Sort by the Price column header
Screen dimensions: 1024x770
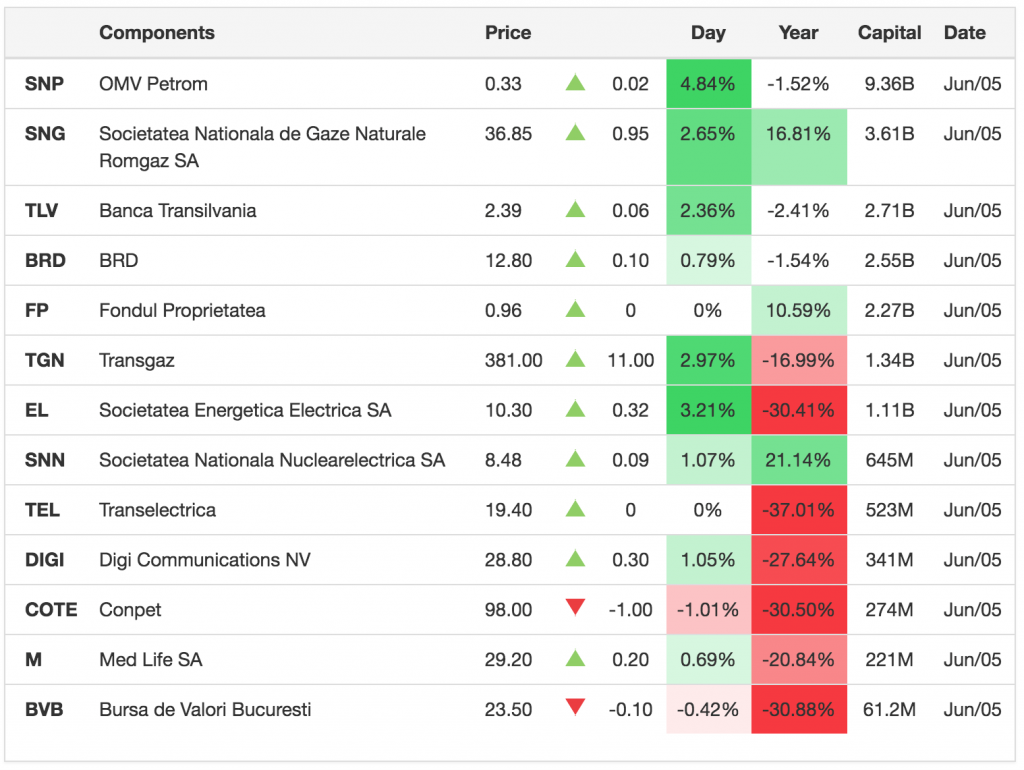click(508, 33)
